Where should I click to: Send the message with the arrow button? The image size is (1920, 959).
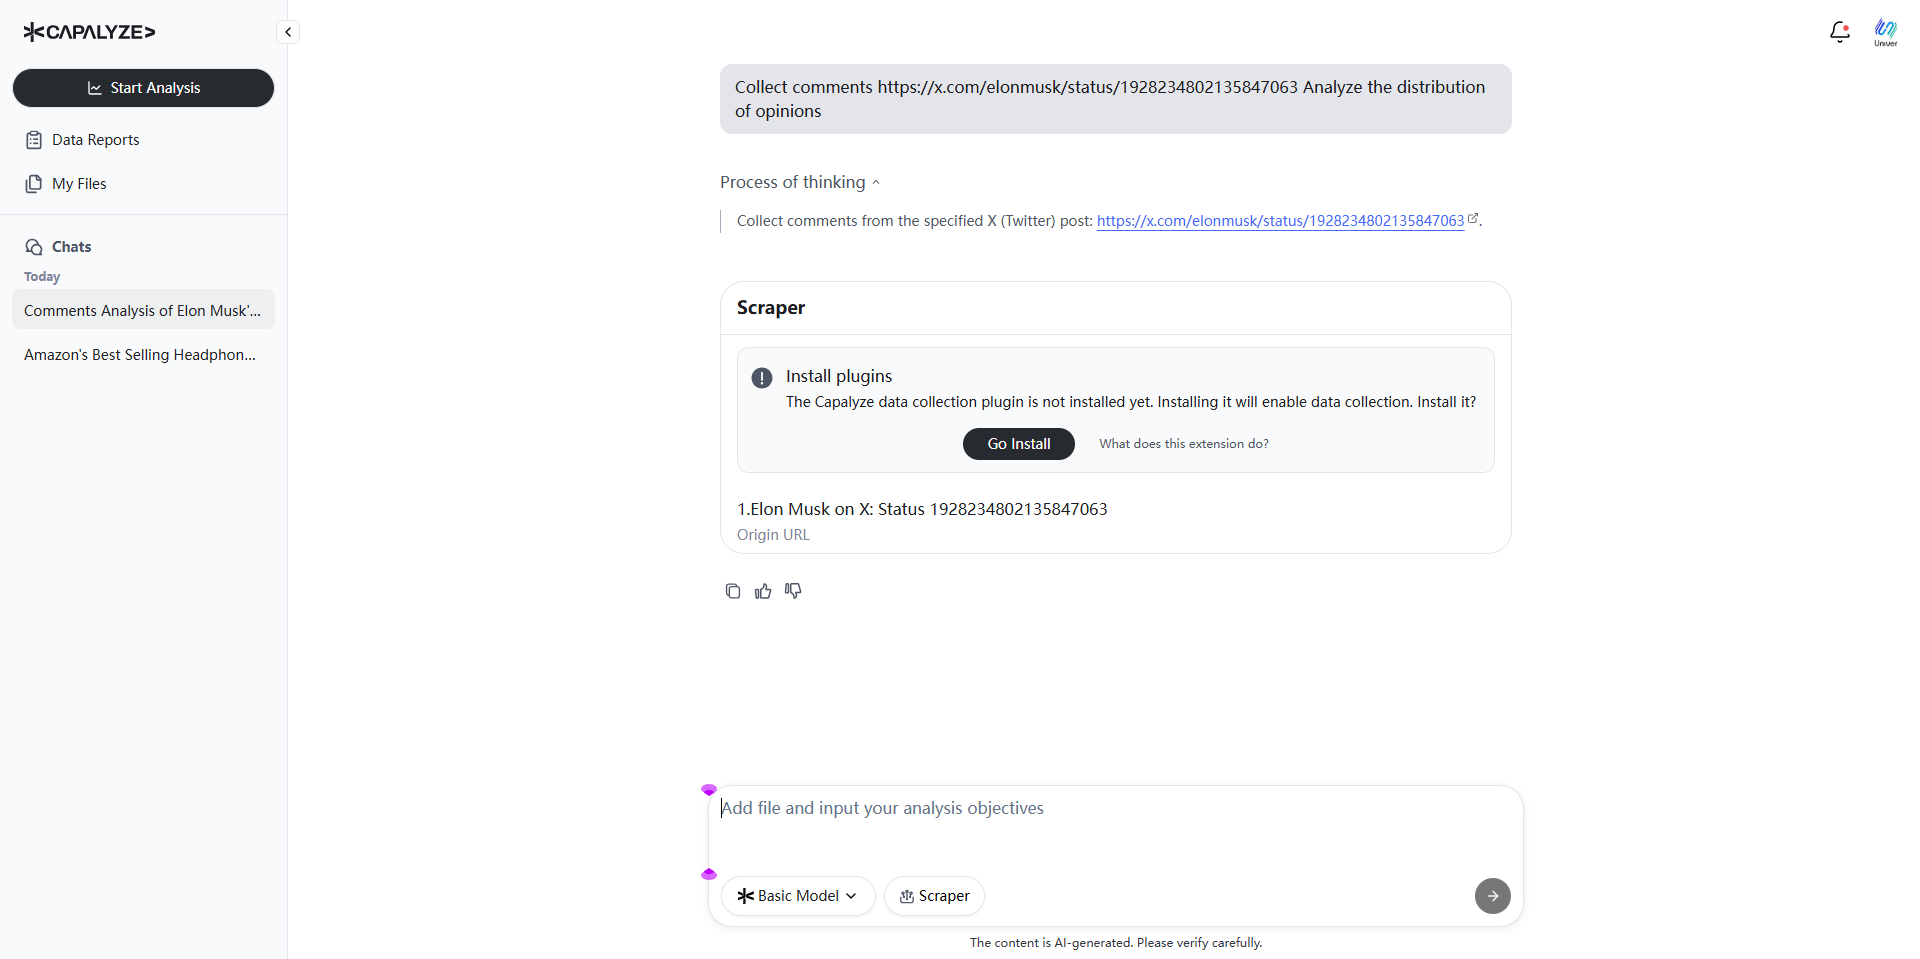[x=1492, y=896]
